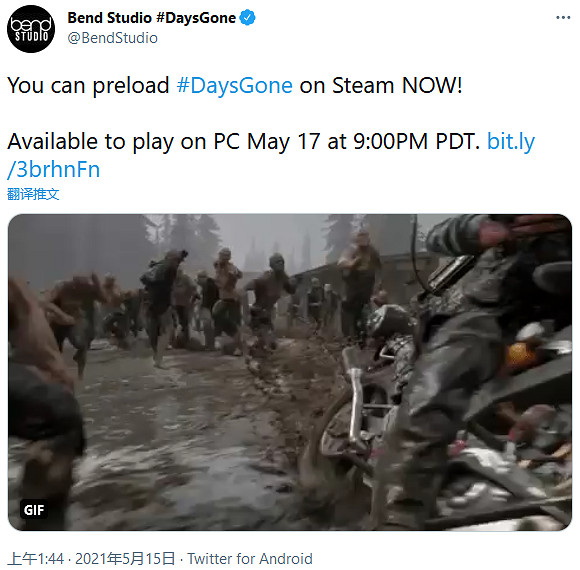The image size is (580, 570).
Task: Click the 'May 17 at 9:00PM PDT' text
Action: click(x=363, y=141)
